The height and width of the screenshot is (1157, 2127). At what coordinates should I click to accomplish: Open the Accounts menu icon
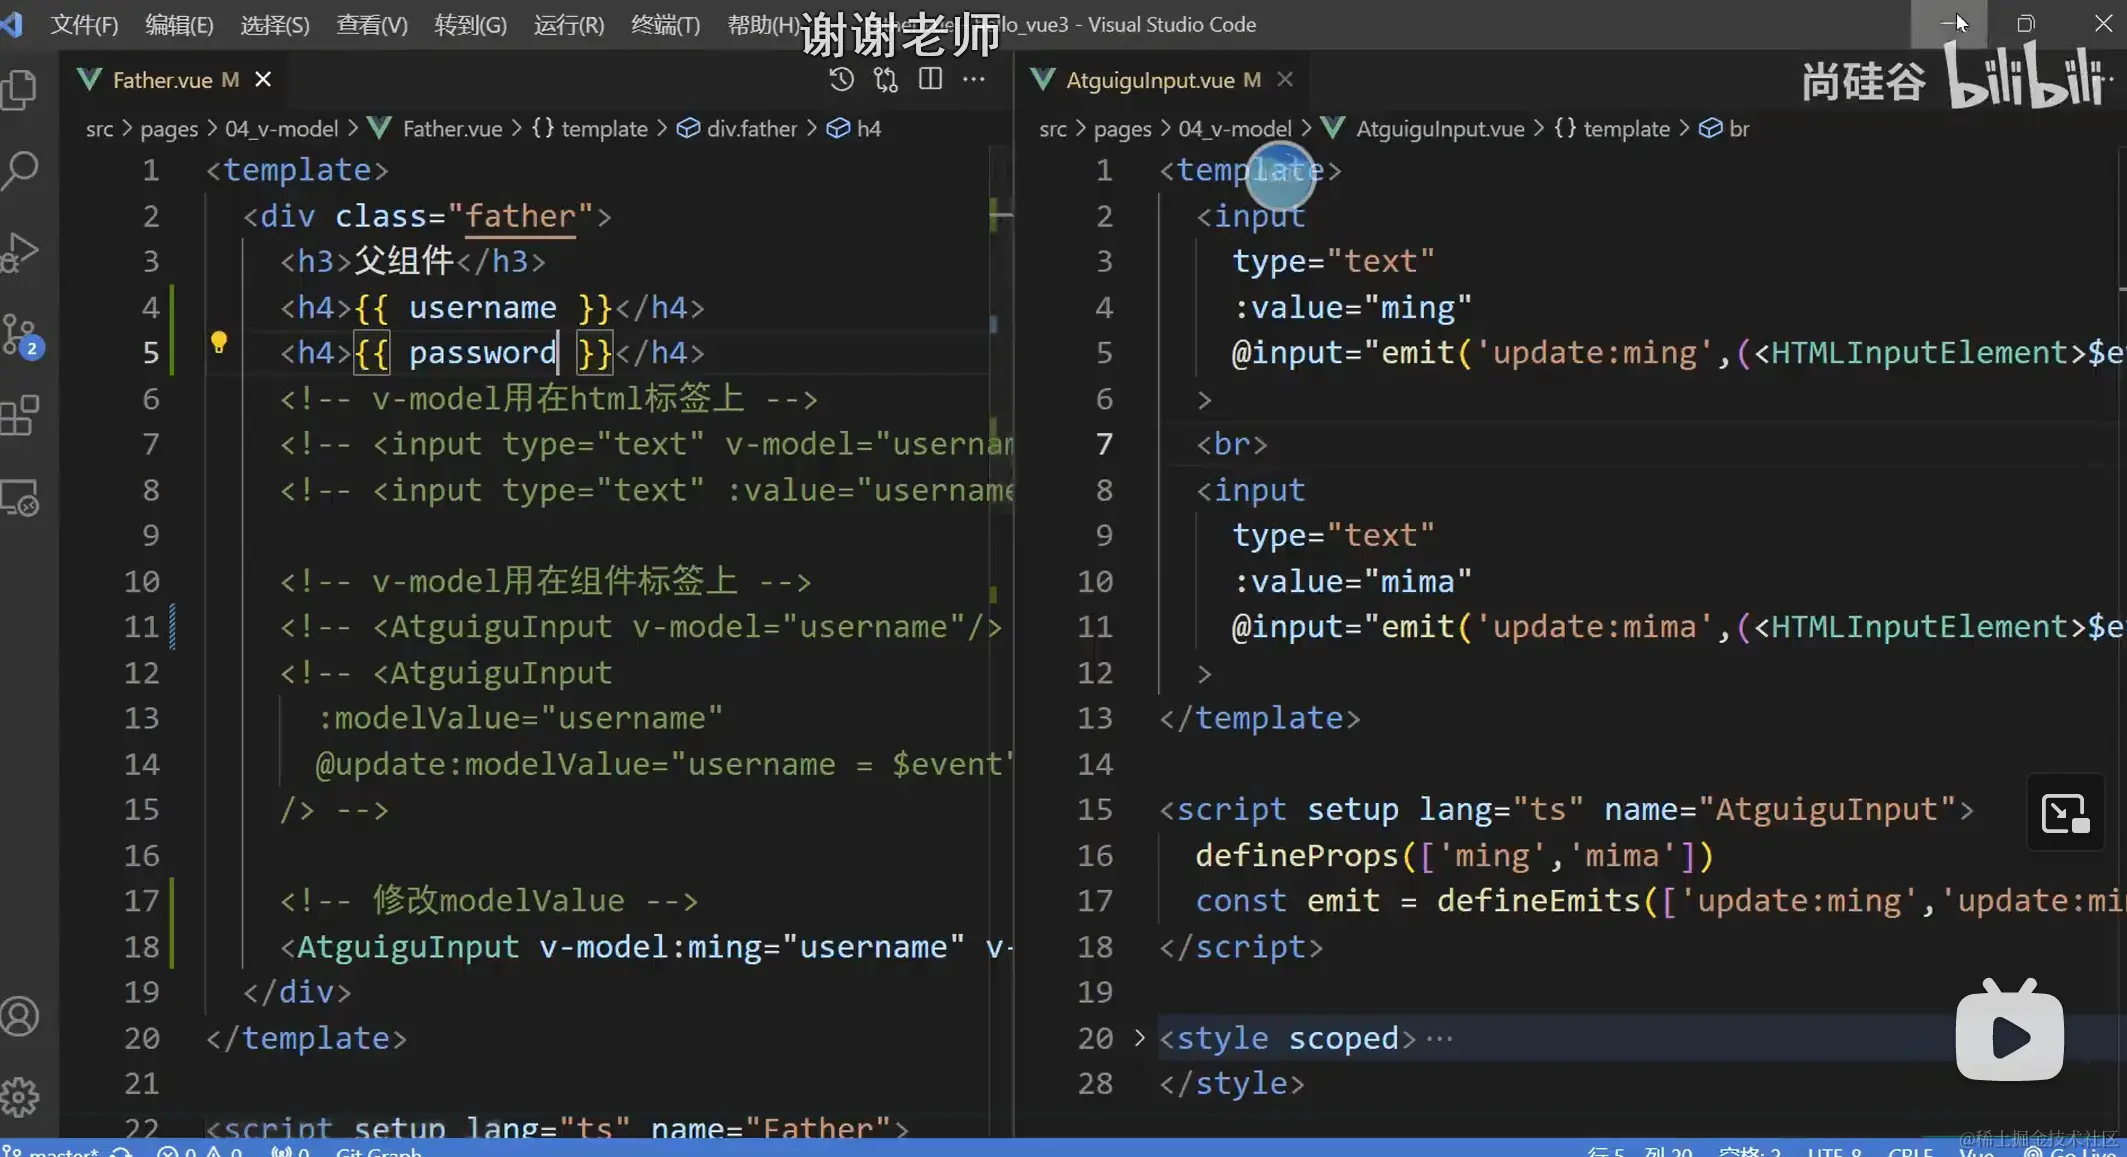pos(20,1016)
